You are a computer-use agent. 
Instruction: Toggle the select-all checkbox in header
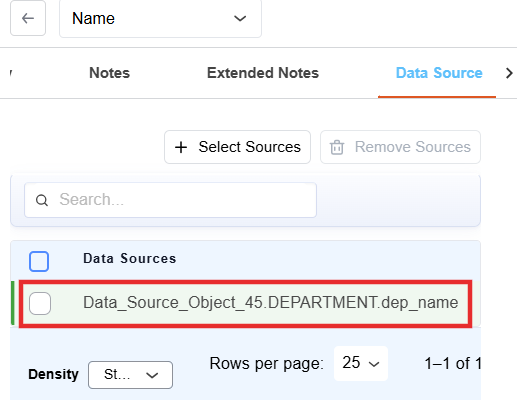[x=39, y=261]
